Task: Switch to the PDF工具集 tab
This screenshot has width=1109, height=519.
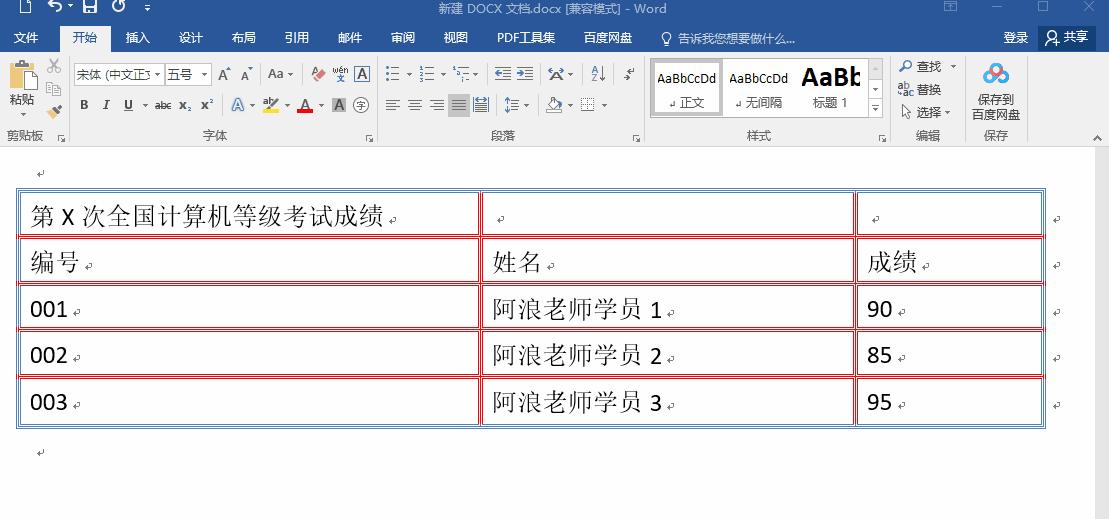Action: coord(526,37)
